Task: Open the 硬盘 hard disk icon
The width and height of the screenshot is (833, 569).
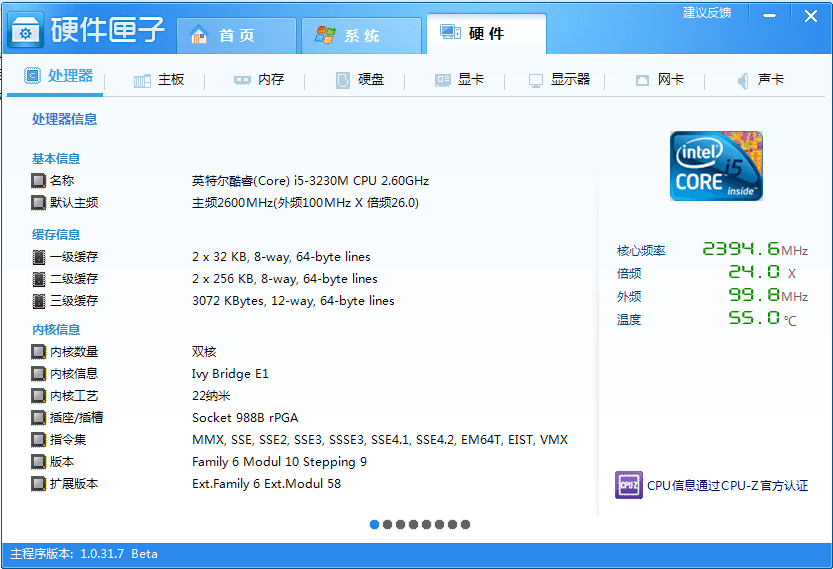Action: pos(343,80)
